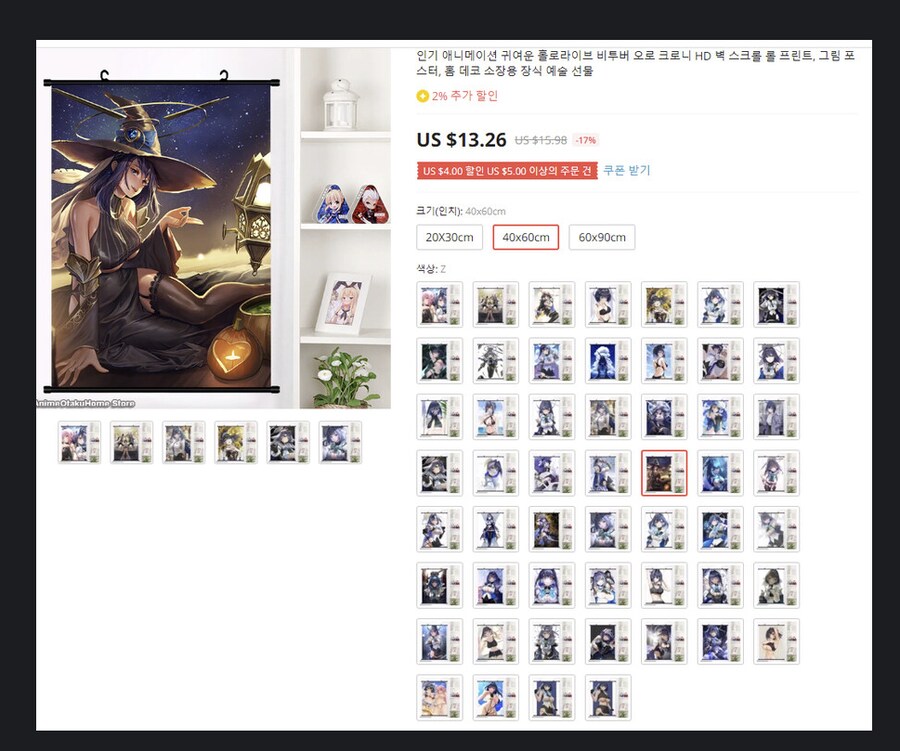Choose the blue fourth swatch in the second color row
This screenshot has height=751, width=900.
[608, 361]
